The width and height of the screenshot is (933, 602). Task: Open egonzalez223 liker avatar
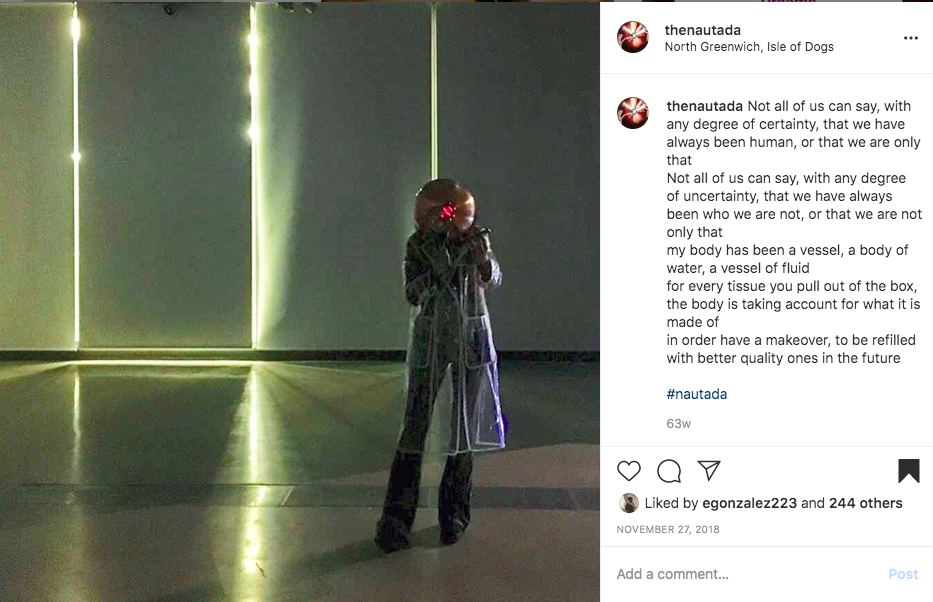(628, 503)
